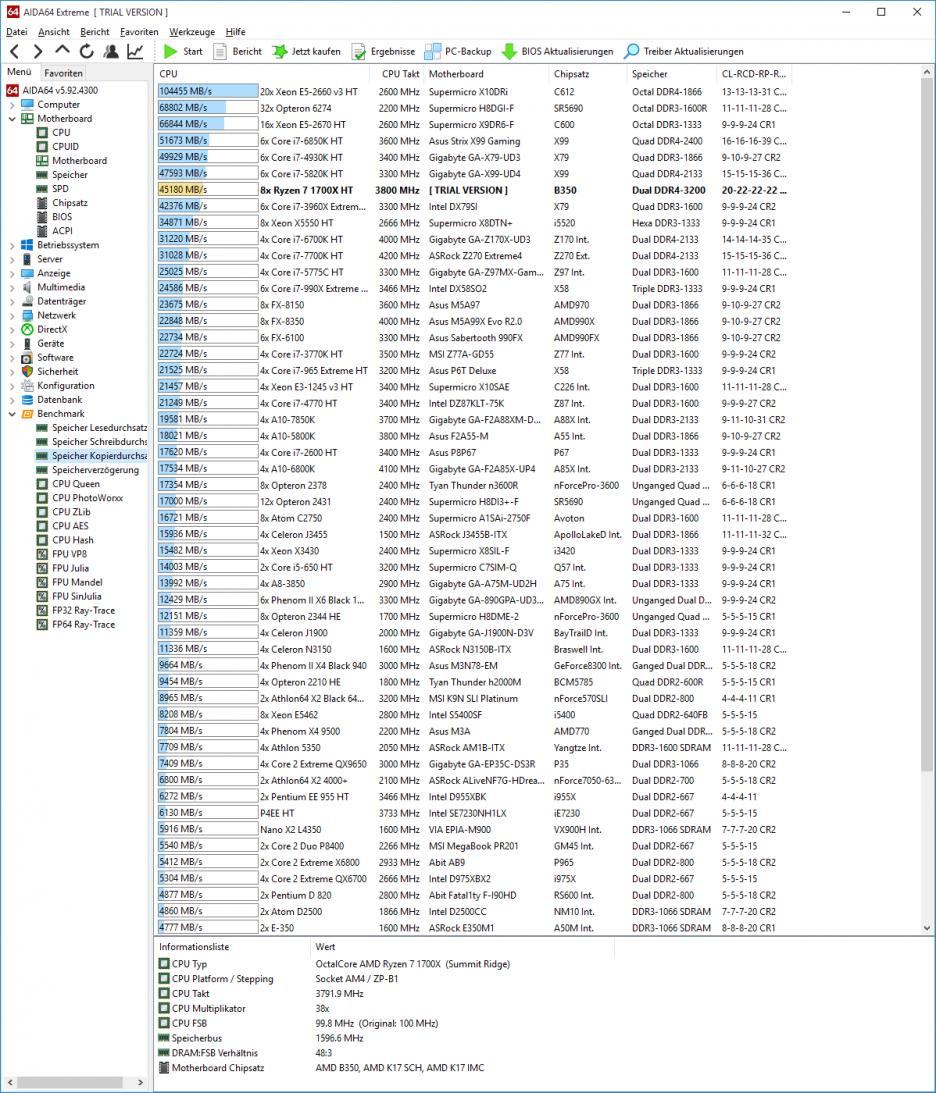Open CPU Queen benchmark
Viewport: 936px width, 1093px height.
tap(68, 484)
